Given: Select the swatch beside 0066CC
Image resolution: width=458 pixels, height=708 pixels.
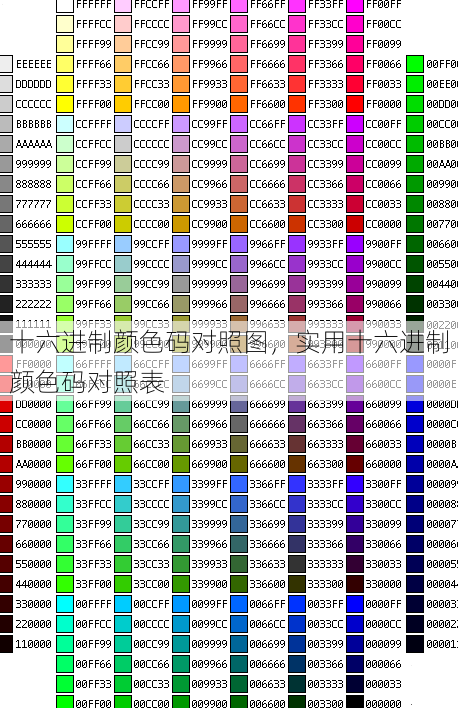Looking at the screenshot, I should pos(239,624).
